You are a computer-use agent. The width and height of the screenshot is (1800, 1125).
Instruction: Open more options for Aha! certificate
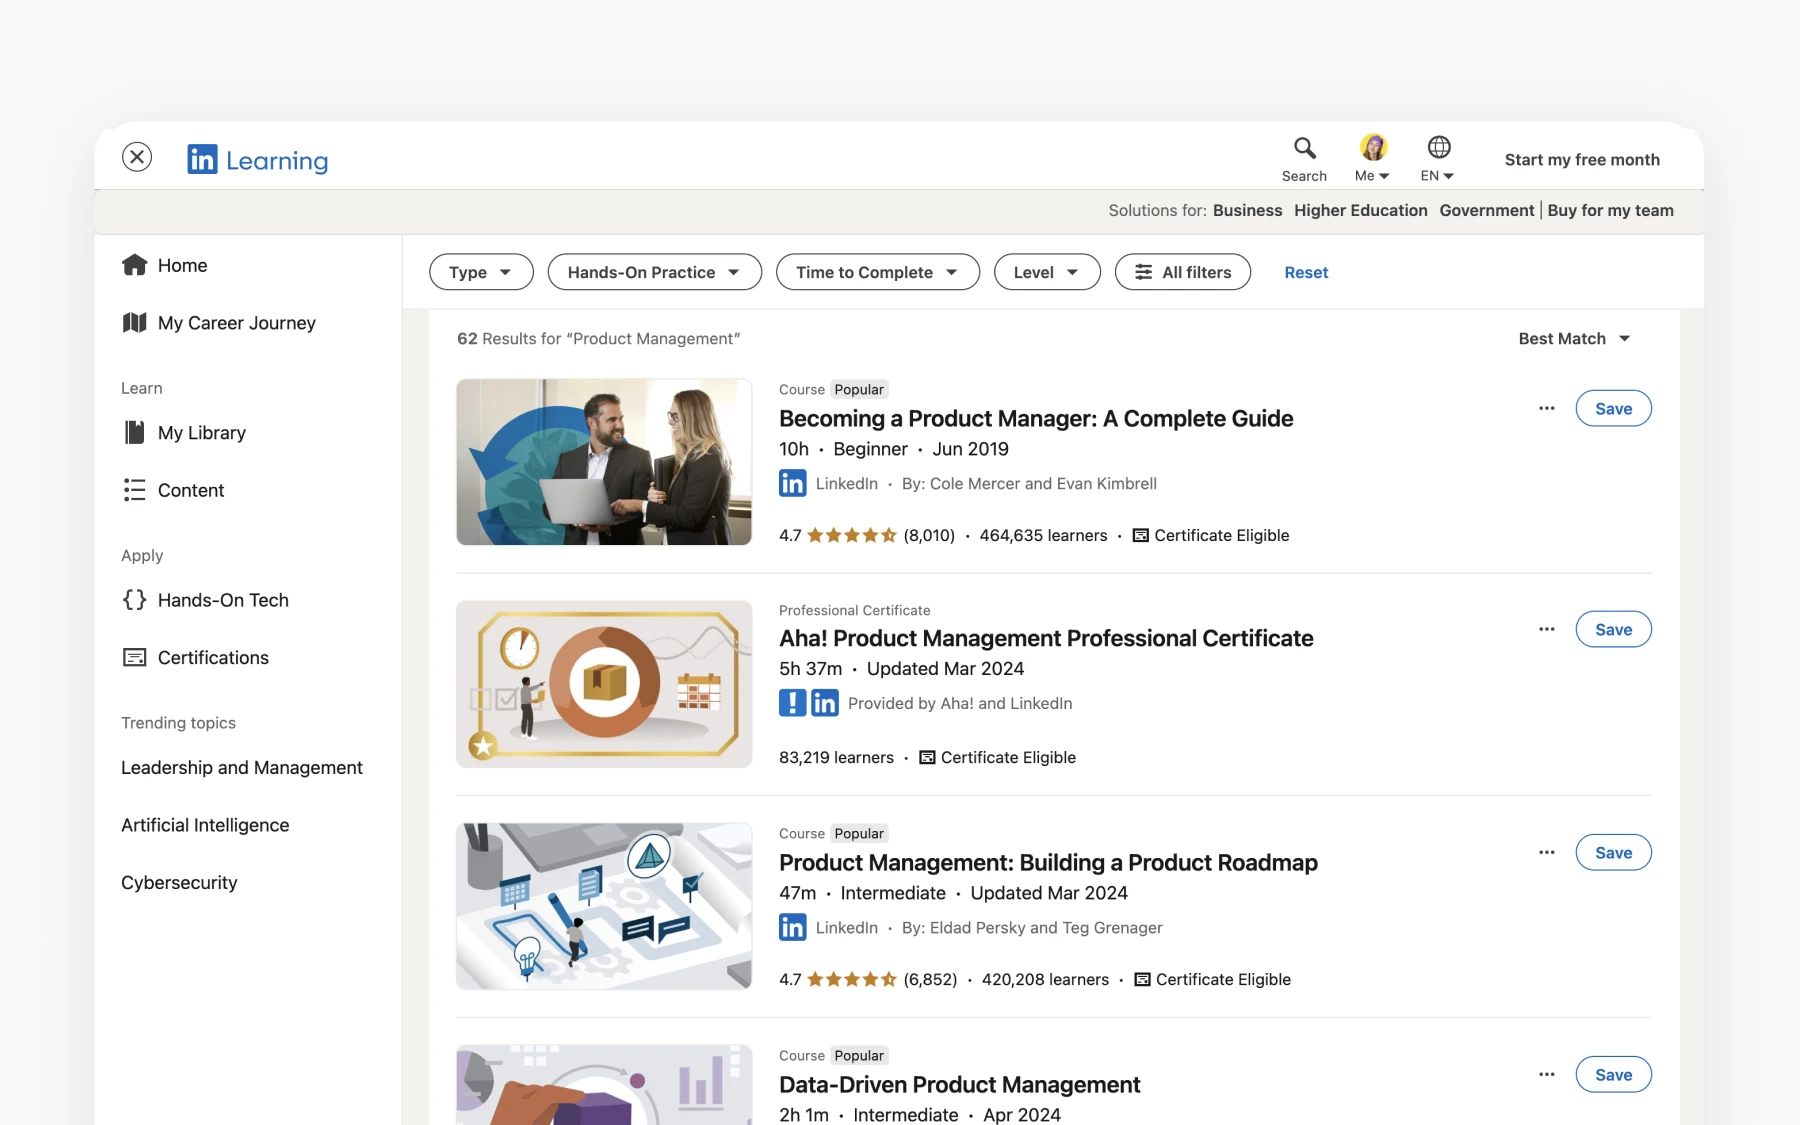1547,629
